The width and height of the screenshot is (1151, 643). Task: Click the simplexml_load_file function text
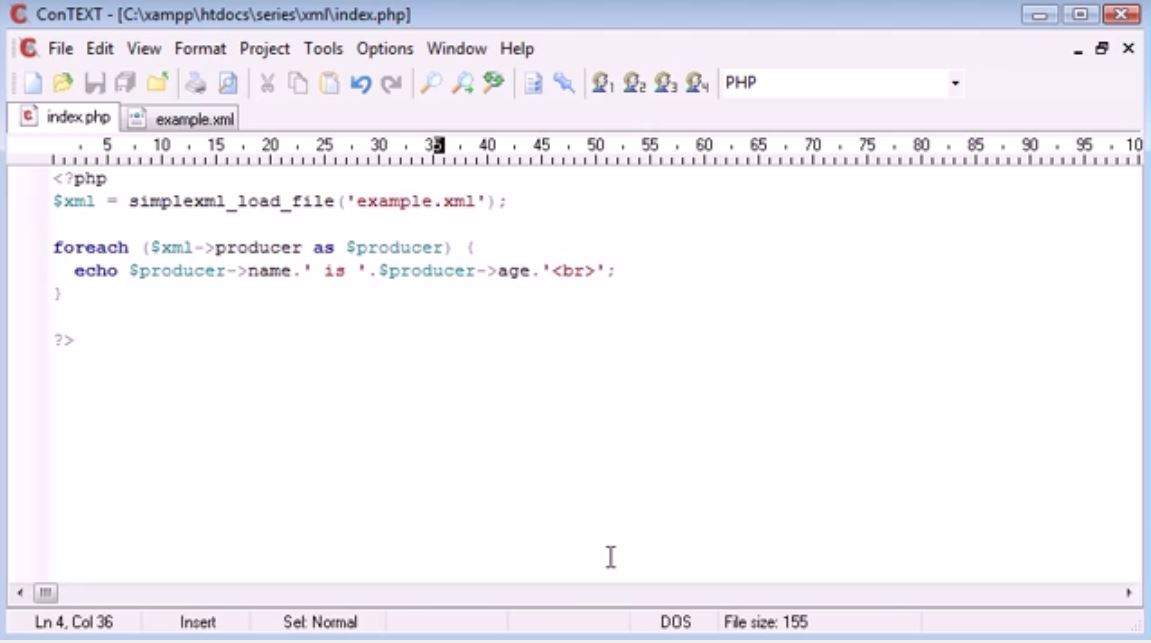pos(231,201)
